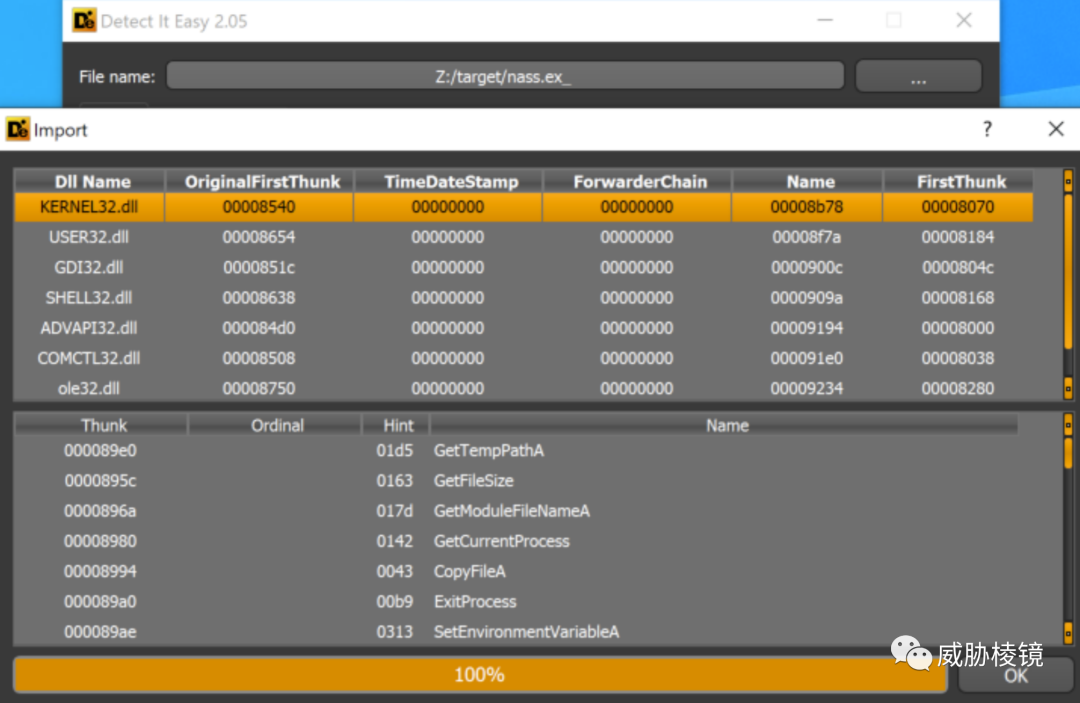
Task: Sort by the Dll Name column header
Action: pyautogui.click(x=90, y=182)
